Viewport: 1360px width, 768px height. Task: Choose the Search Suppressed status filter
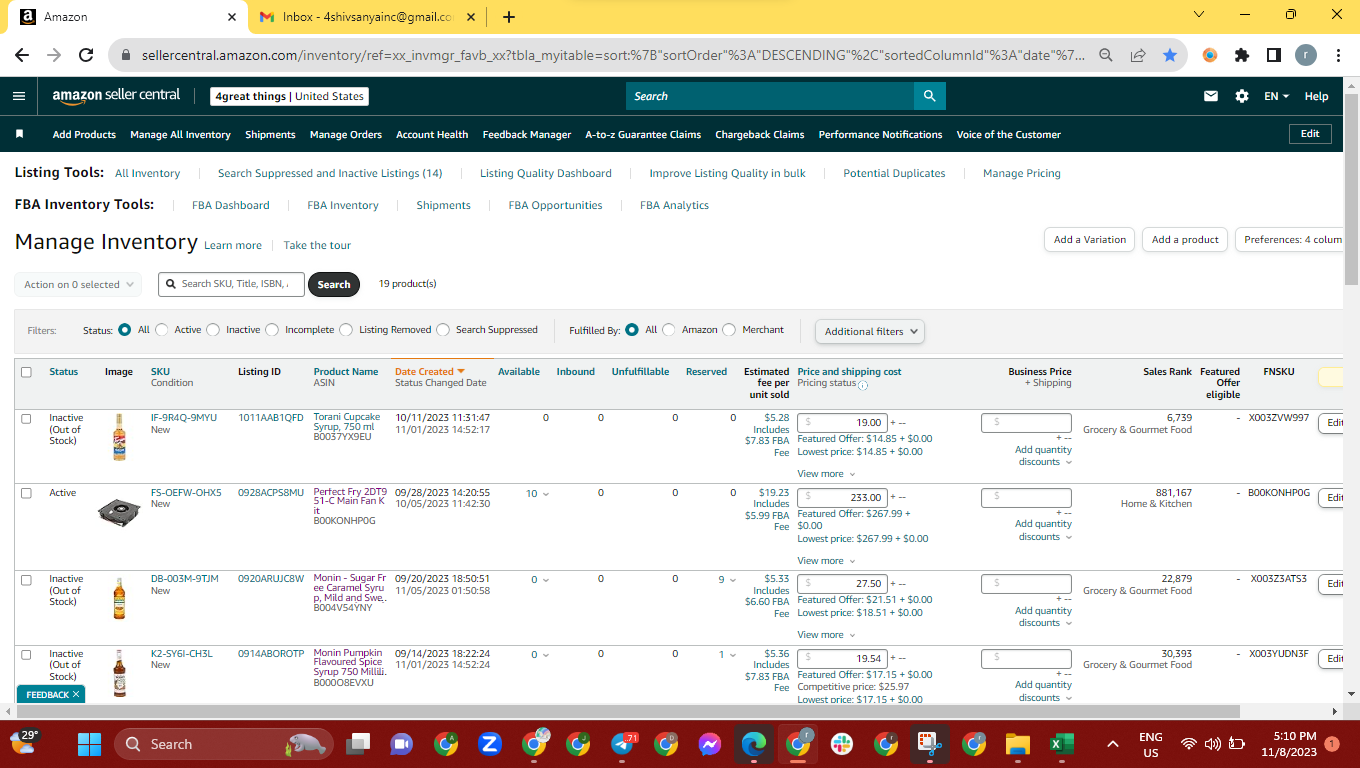(x=443, y=330)
